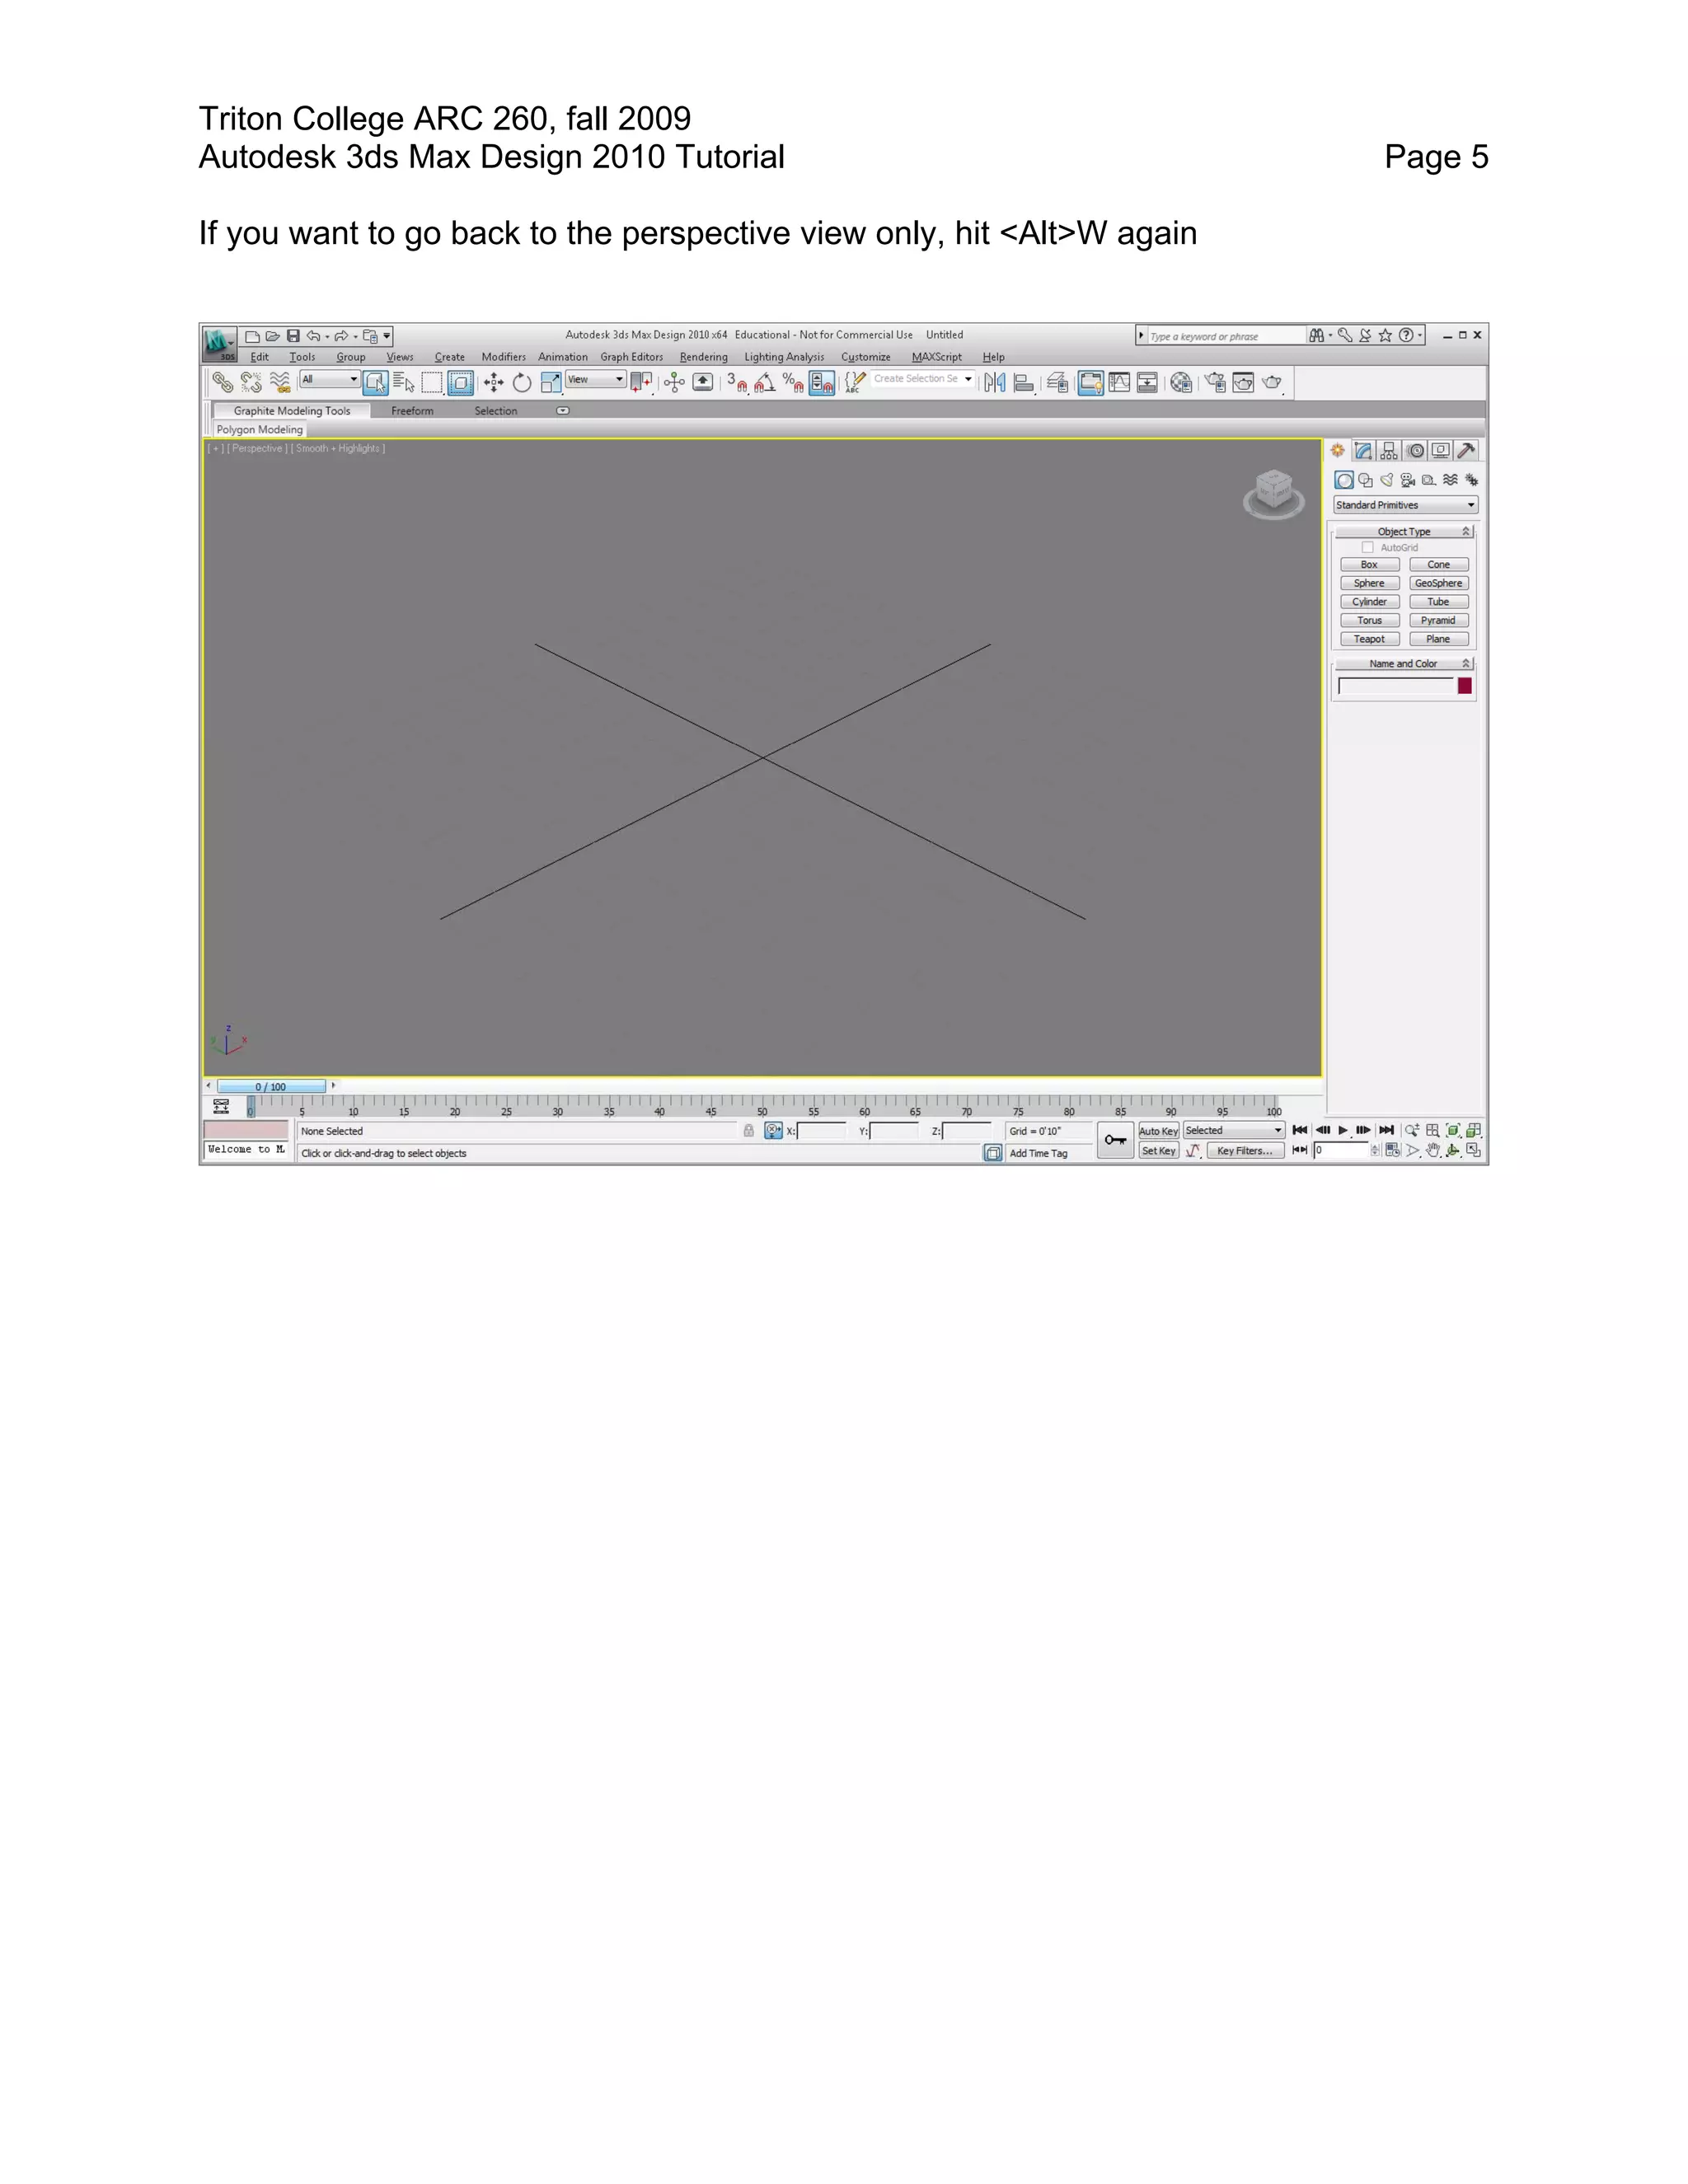The image size is (1688, 2184).
Task: Click the time slider 0 / 100
Action: tap(271, 1087)
